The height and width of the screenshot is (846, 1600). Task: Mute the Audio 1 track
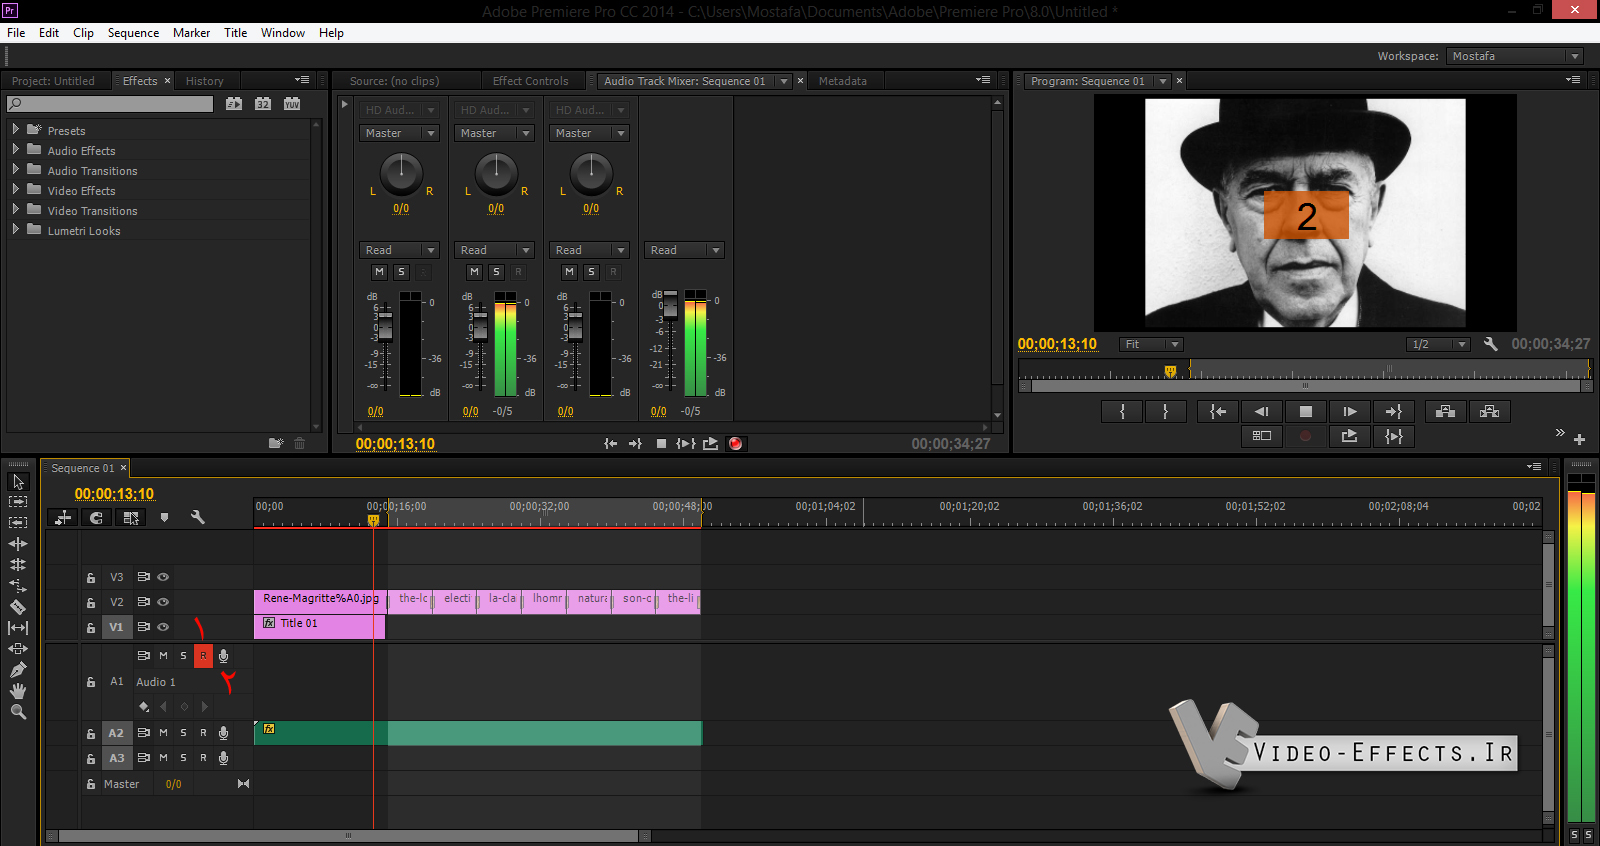click(x=163, y=656)
